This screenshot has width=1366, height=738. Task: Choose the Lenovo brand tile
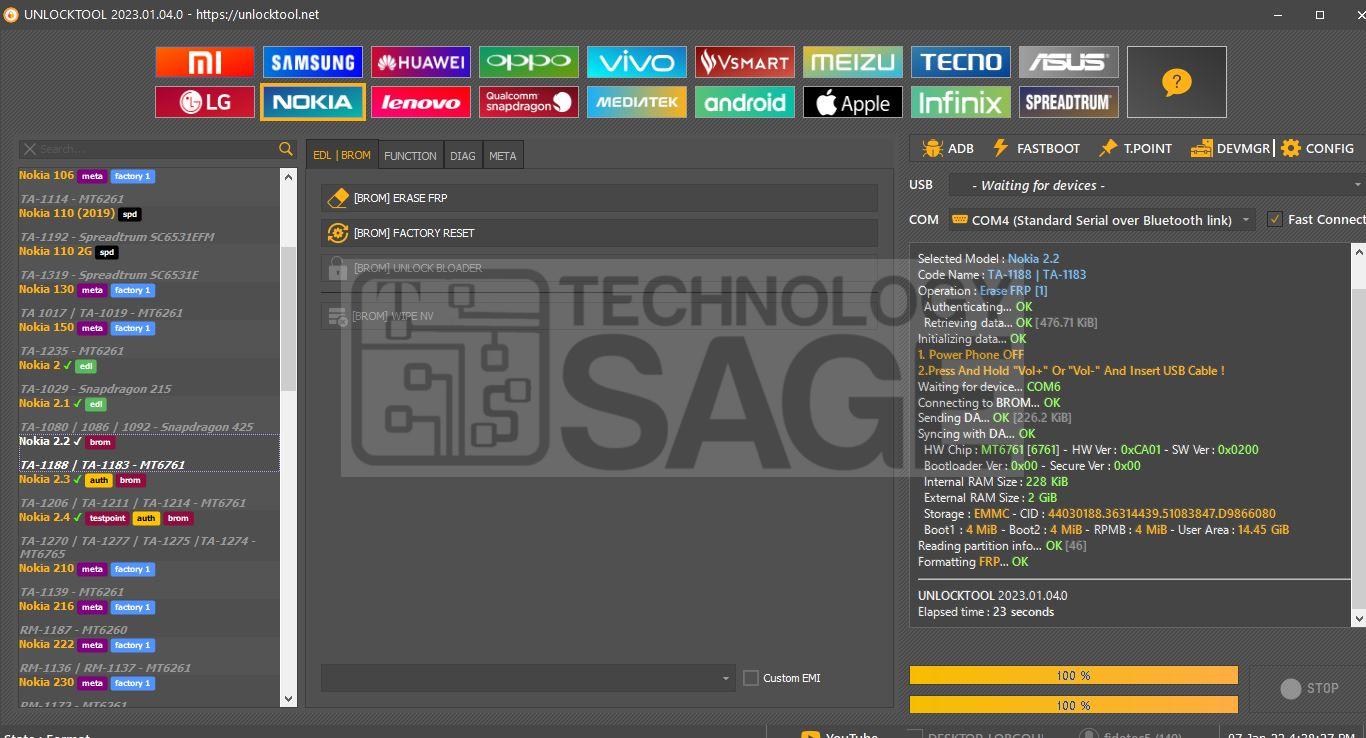click(421, 102)
